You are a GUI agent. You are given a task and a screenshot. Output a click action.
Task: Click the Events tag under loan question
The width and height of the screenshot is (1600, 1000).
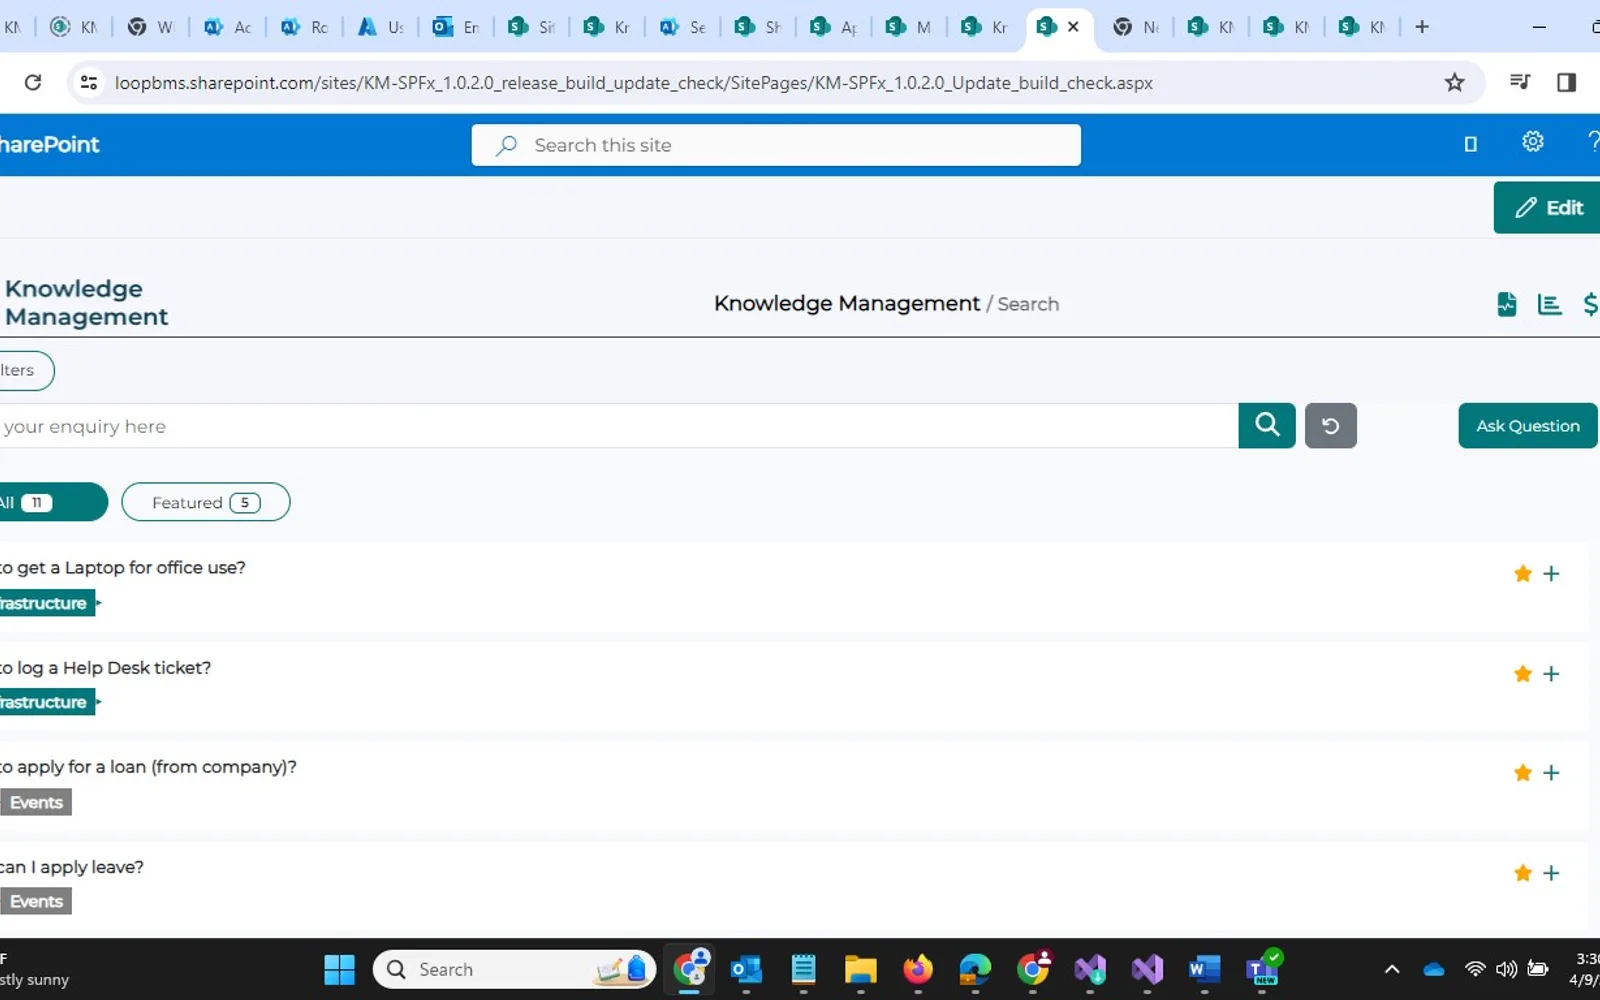pos(36,802)
